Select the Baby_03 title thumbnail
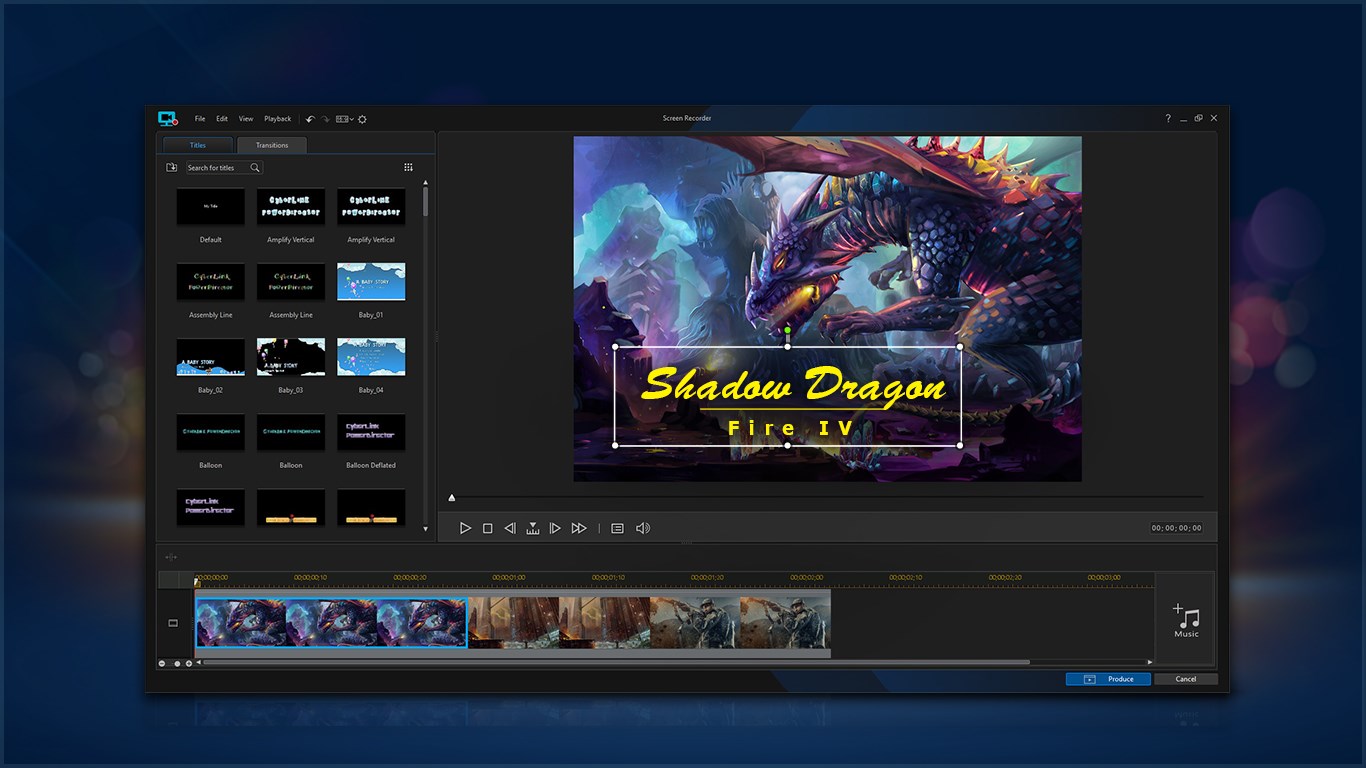This screenshot has height=768, width=1366. click(291, 357)
